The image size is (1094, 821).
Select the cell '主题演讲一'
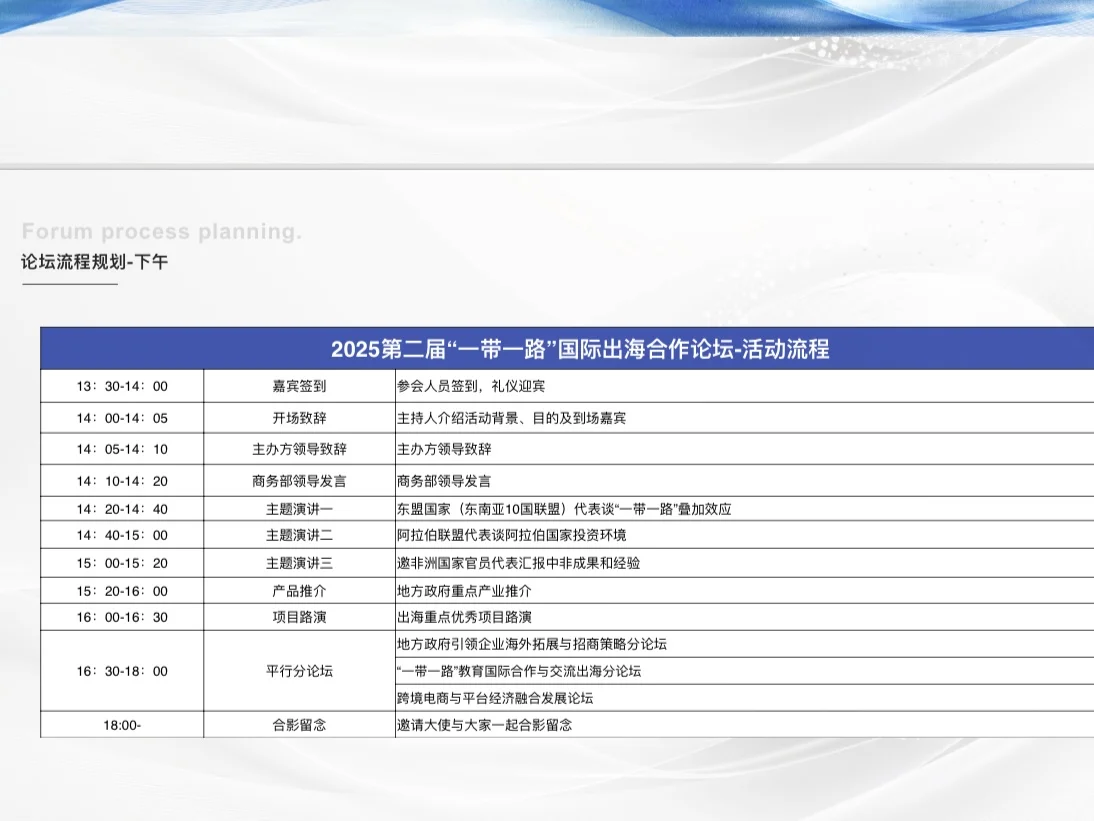[x=299, y=509]
